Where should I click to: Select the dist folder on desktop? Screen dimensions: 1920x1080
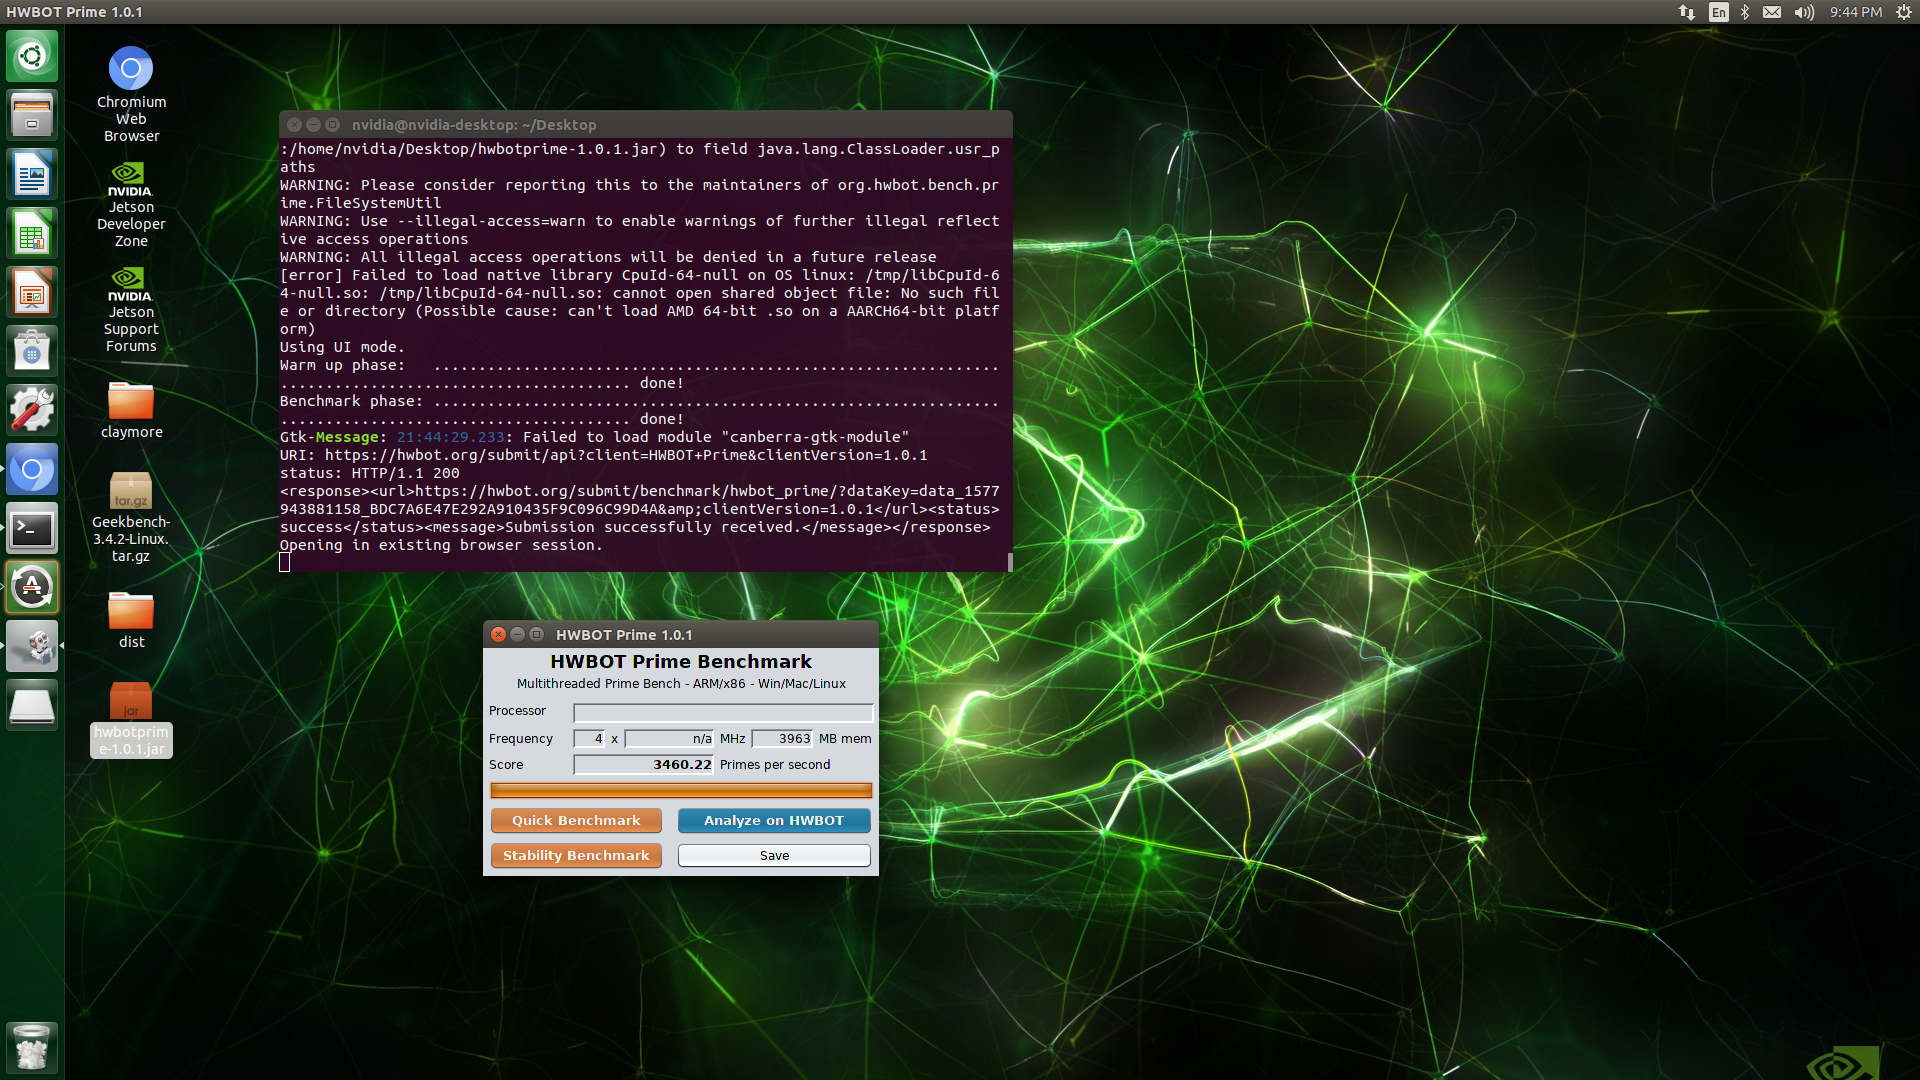[x=131, y=620]
